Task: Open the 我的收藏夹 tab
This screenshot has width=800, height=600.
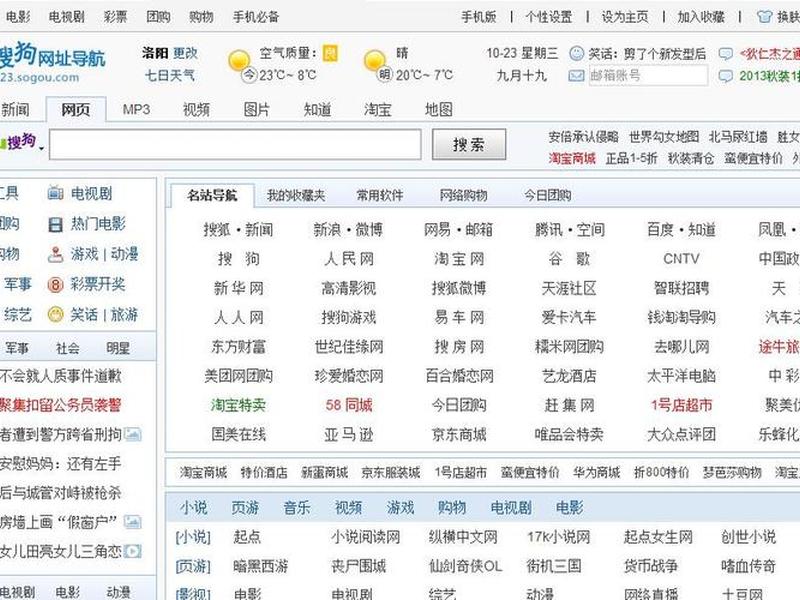Action: (296, 195)
